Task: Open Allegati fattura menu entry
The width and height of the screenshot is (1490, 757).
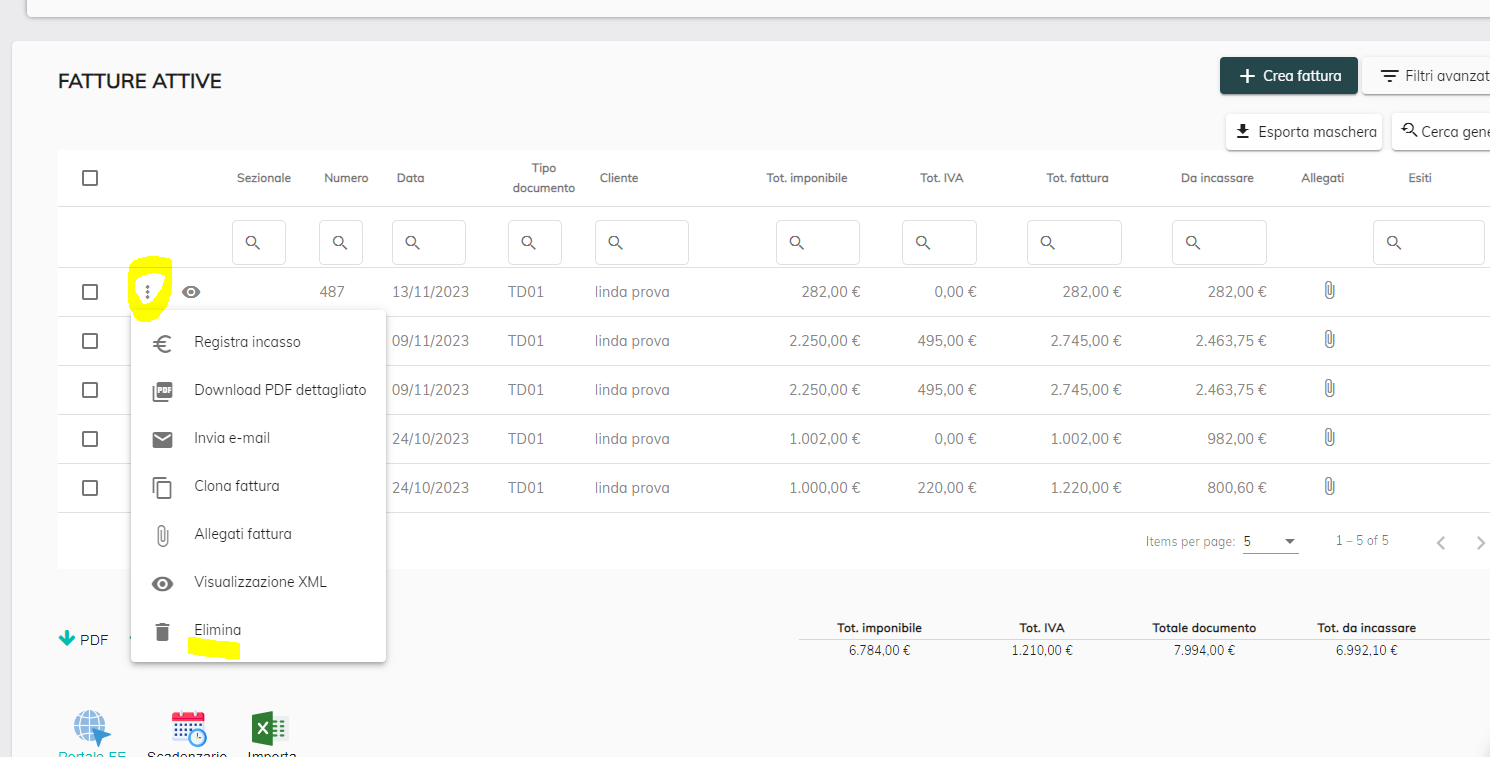Action: [258, 534]
